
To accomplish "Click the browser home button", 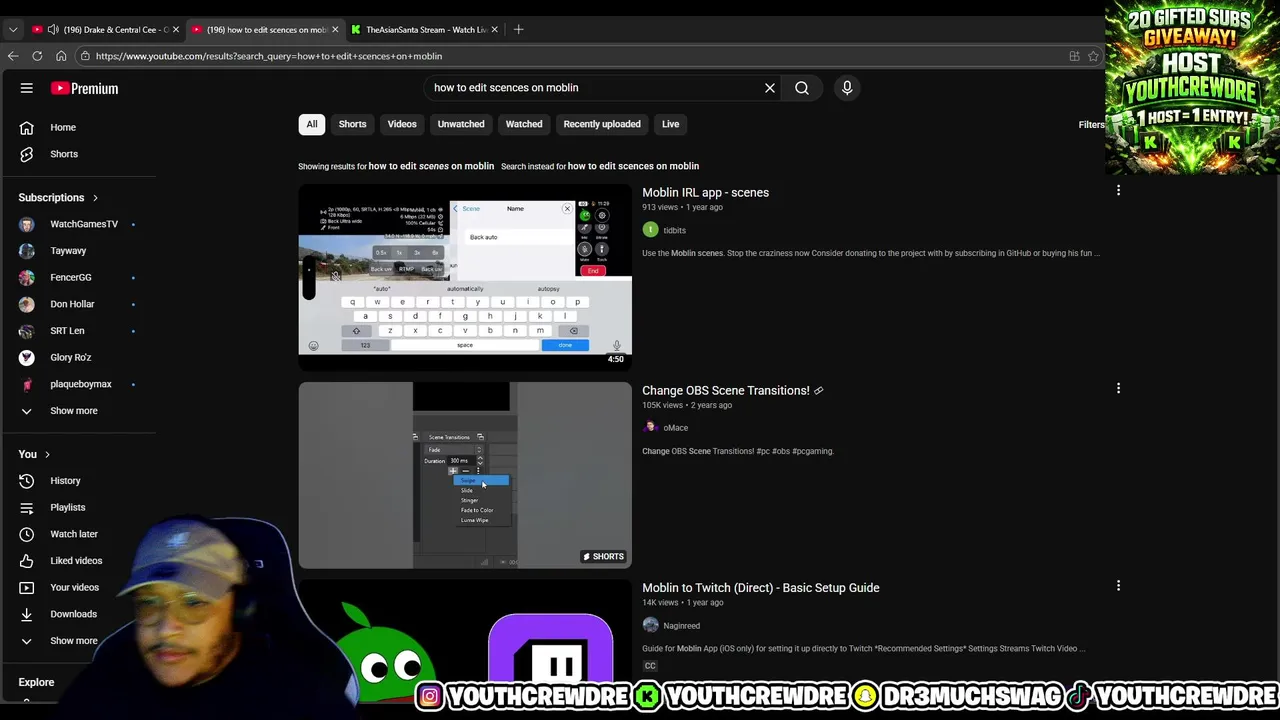I will (x=61, y=56).
